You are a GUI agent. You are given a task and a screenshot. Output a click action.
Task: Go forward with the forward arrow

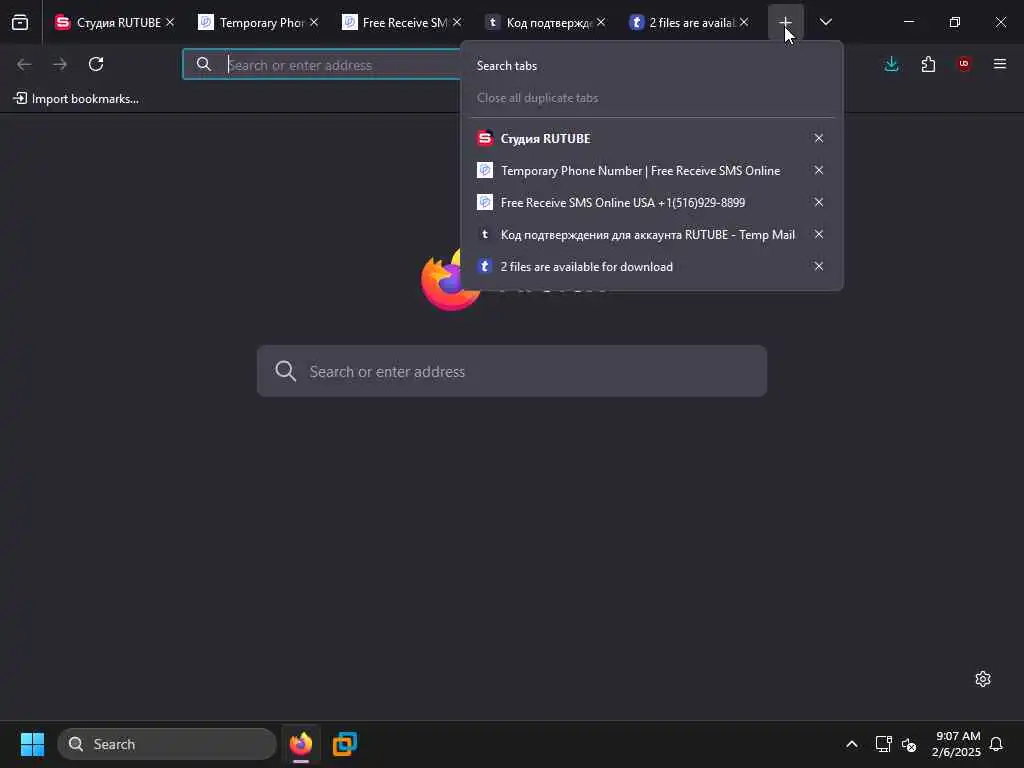(60, 64)
